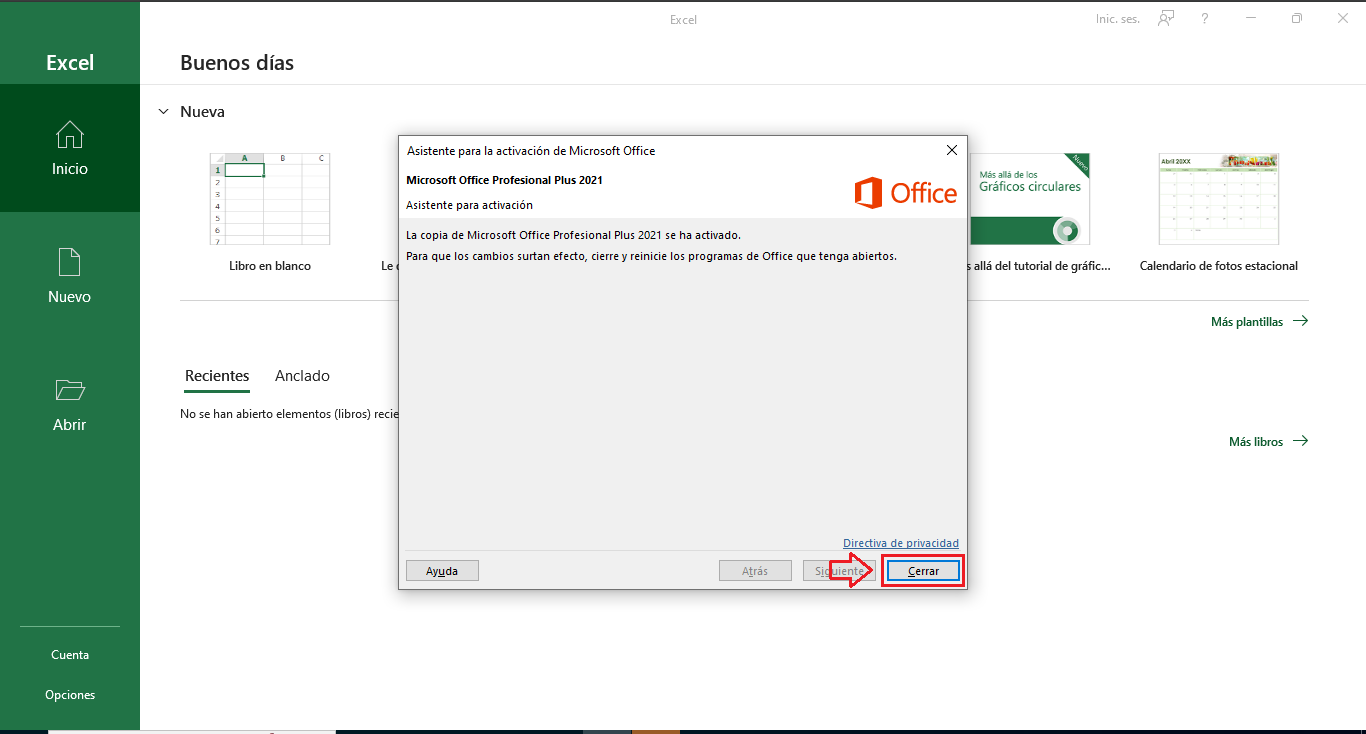Open Opciones in the left sidebar
This screenshot has height=734, width=1366.
[x=70, y=695]
